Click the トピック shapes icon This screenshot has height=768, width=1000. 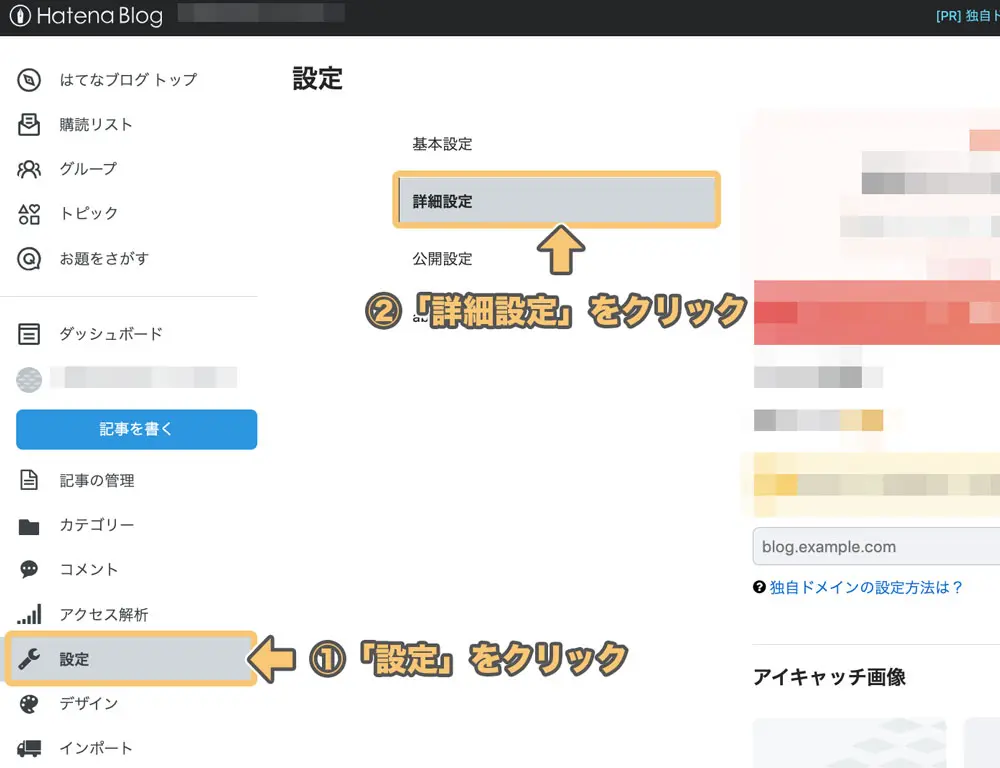pyautogui.click(x=29, y=214)
